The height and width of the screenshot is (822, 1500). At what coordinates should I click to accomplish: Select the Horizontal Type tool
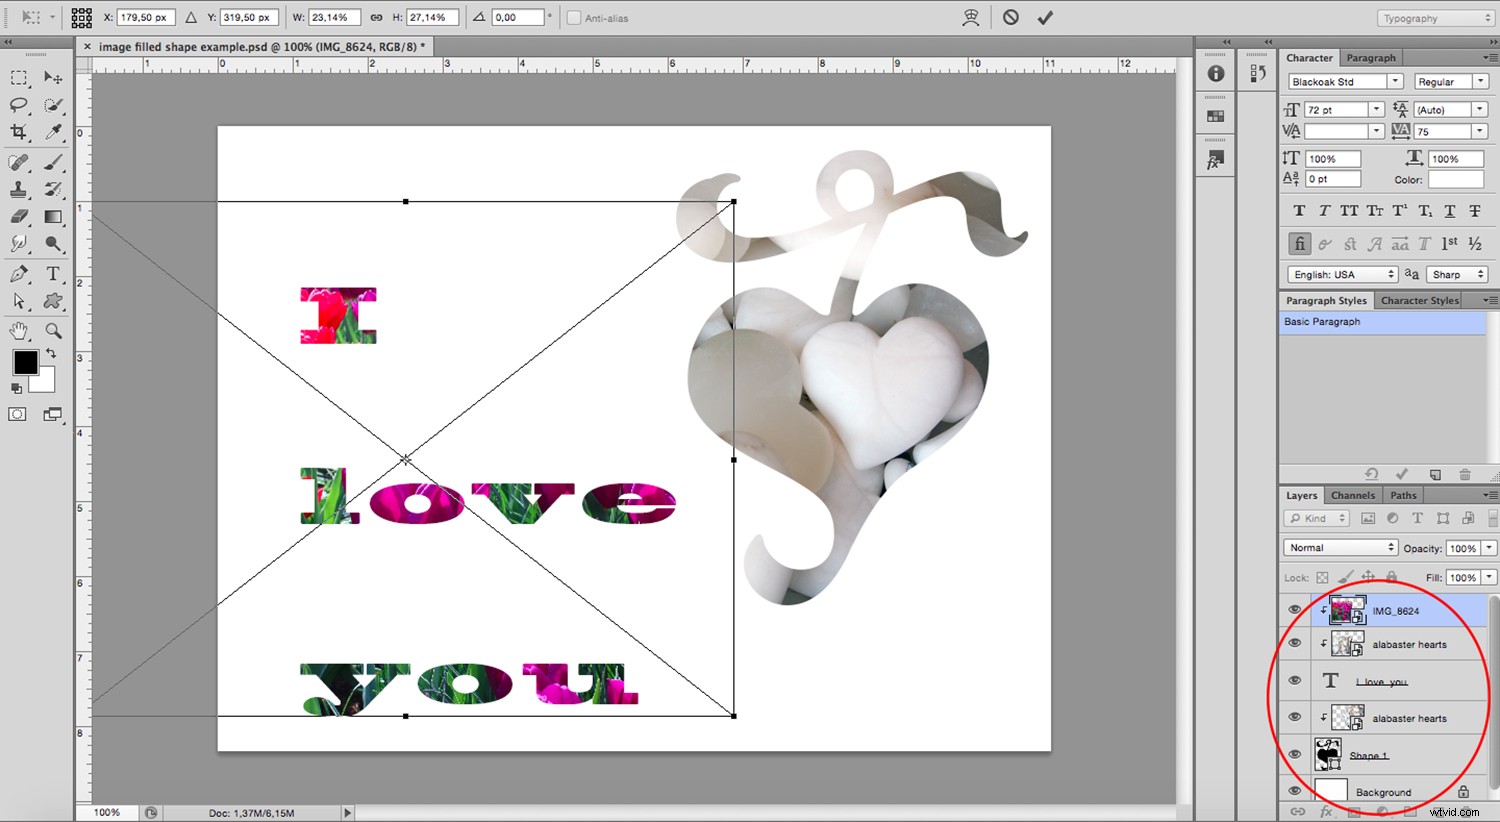tap(53, 274)
